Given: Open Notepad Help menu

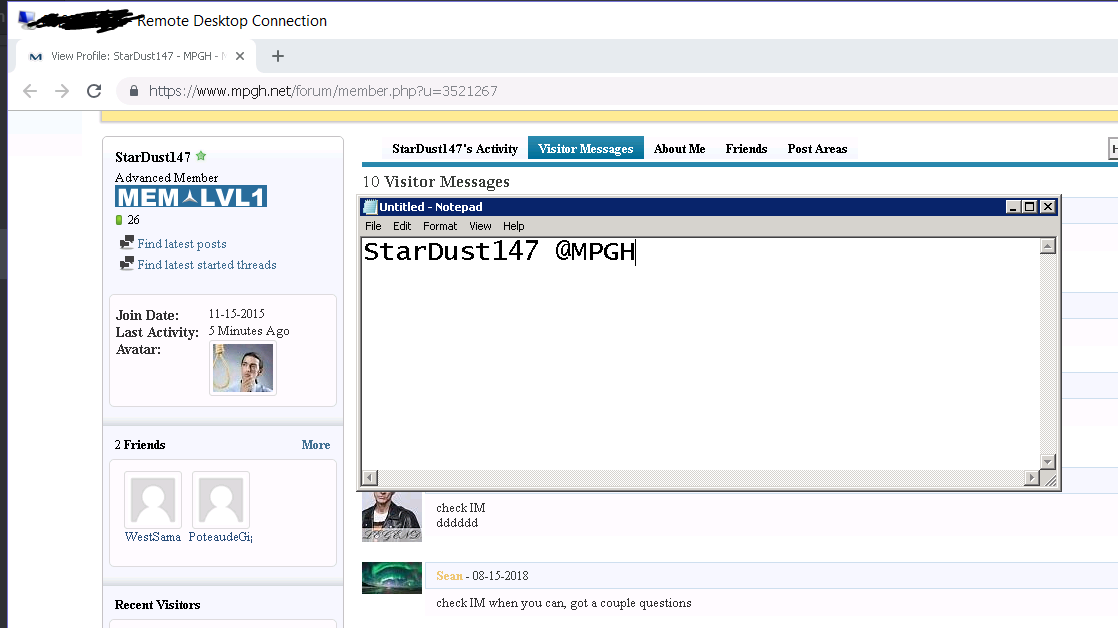Looking at the screenshot, I should pos(513,226).
